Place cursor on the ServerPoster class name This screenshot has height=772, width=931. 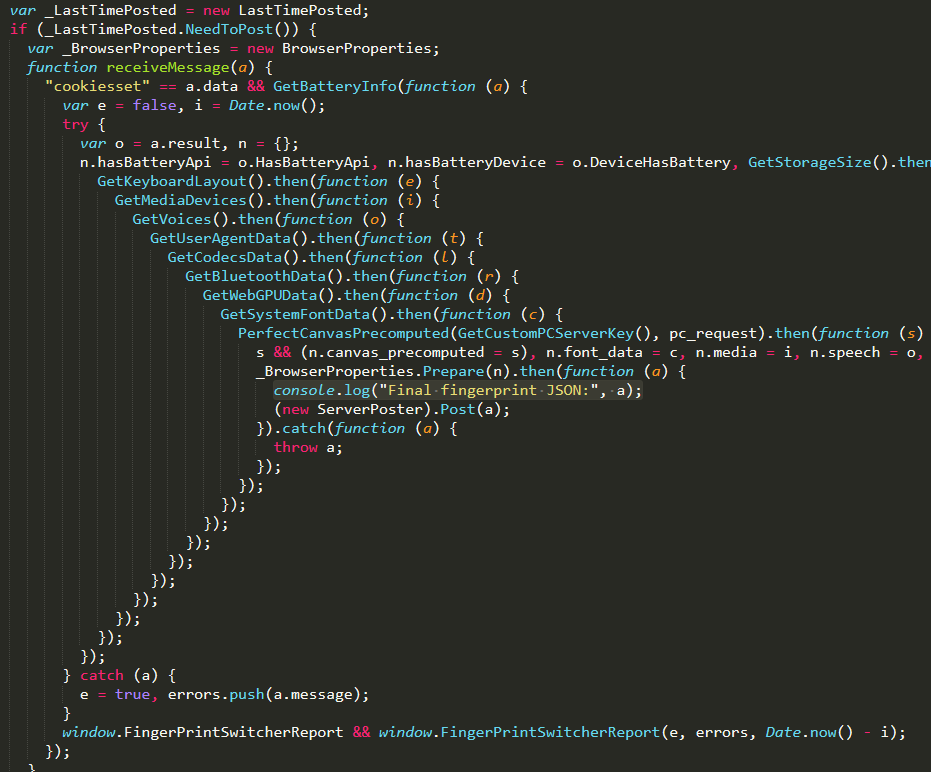click(x=359, y=409)
